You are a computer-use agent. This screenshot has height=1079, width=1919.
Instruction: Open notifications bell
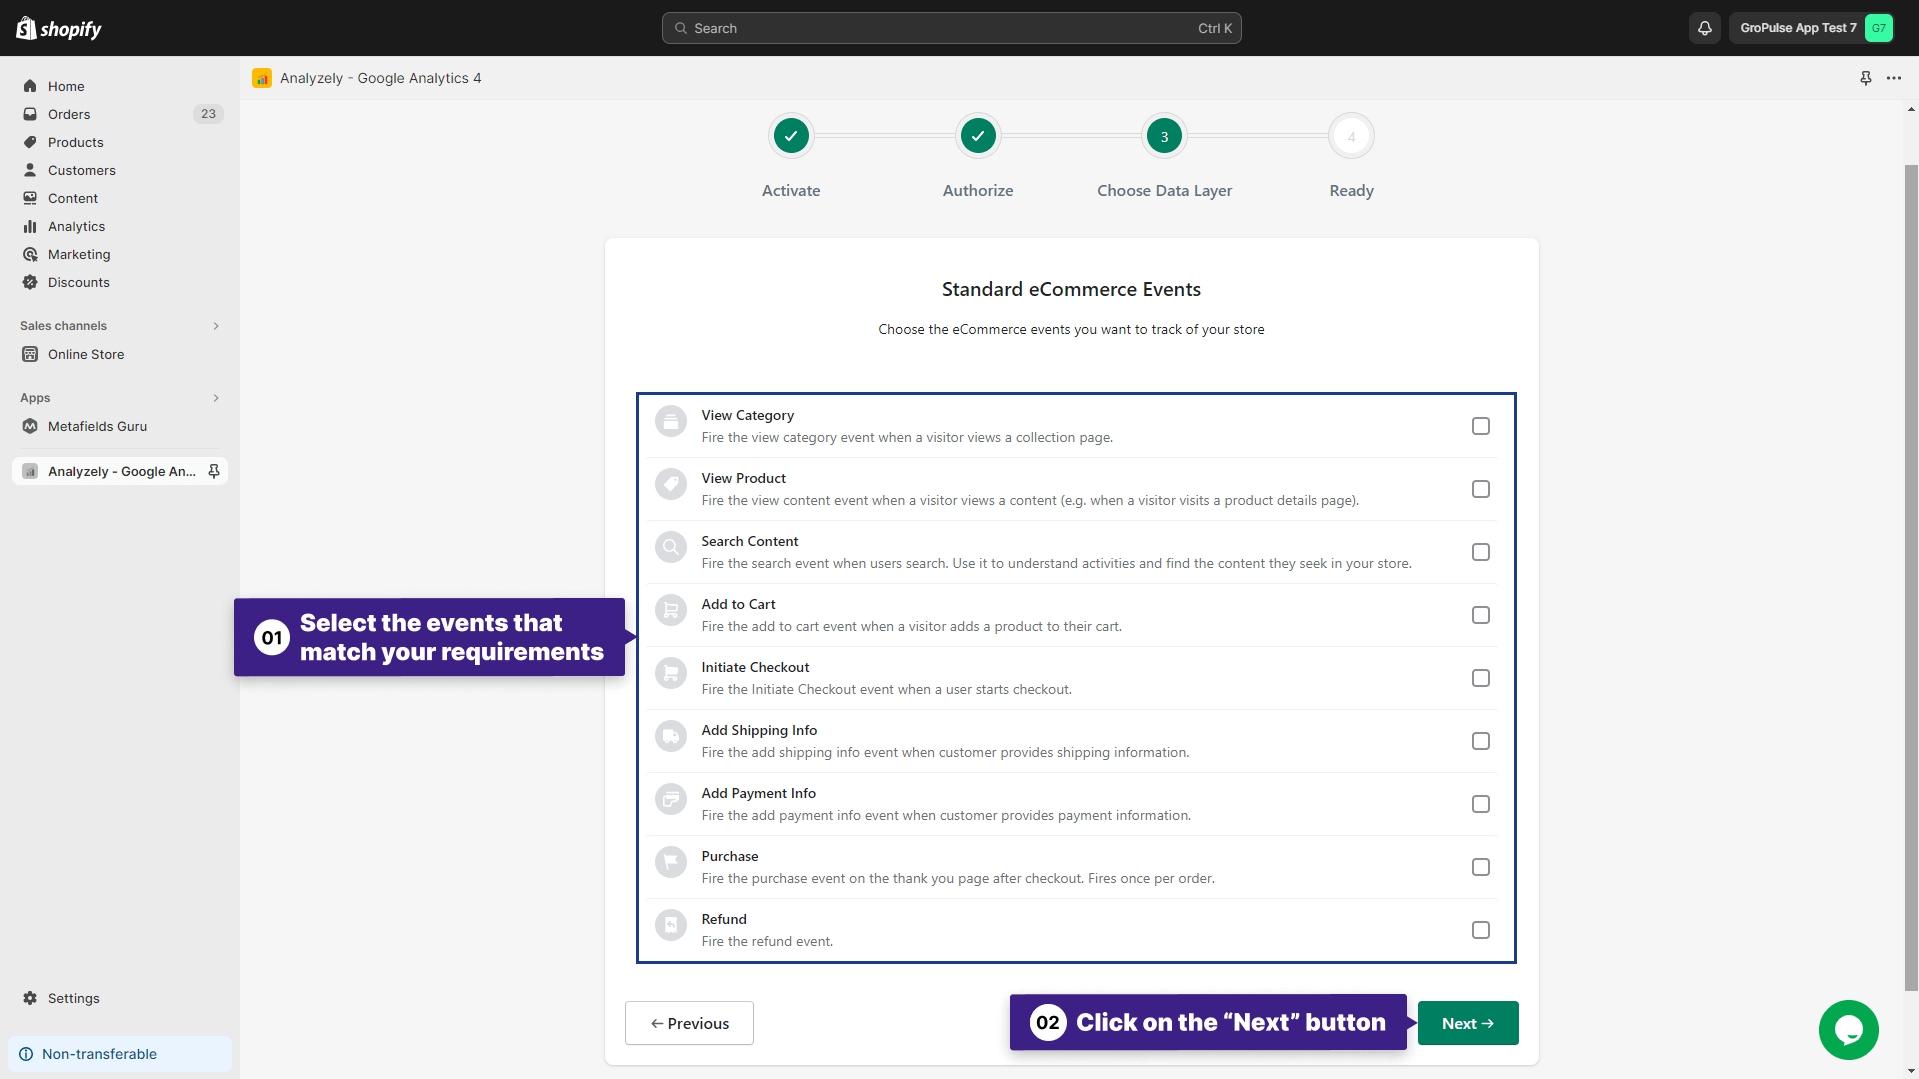[1705, 28]
